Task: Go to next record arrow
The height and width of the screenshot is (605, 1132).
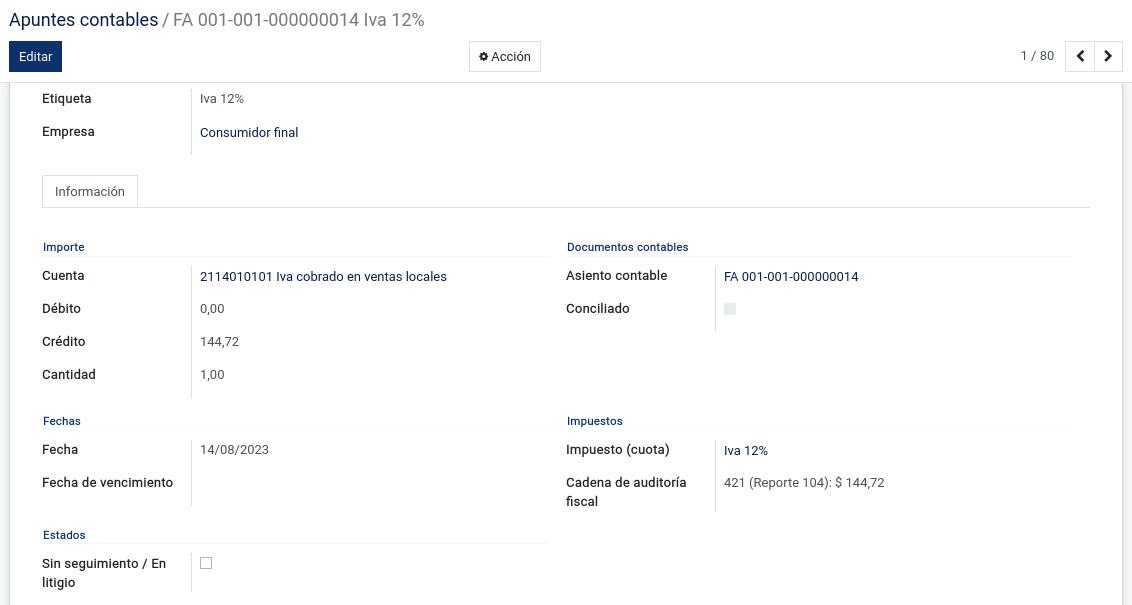Action: 1108,56
